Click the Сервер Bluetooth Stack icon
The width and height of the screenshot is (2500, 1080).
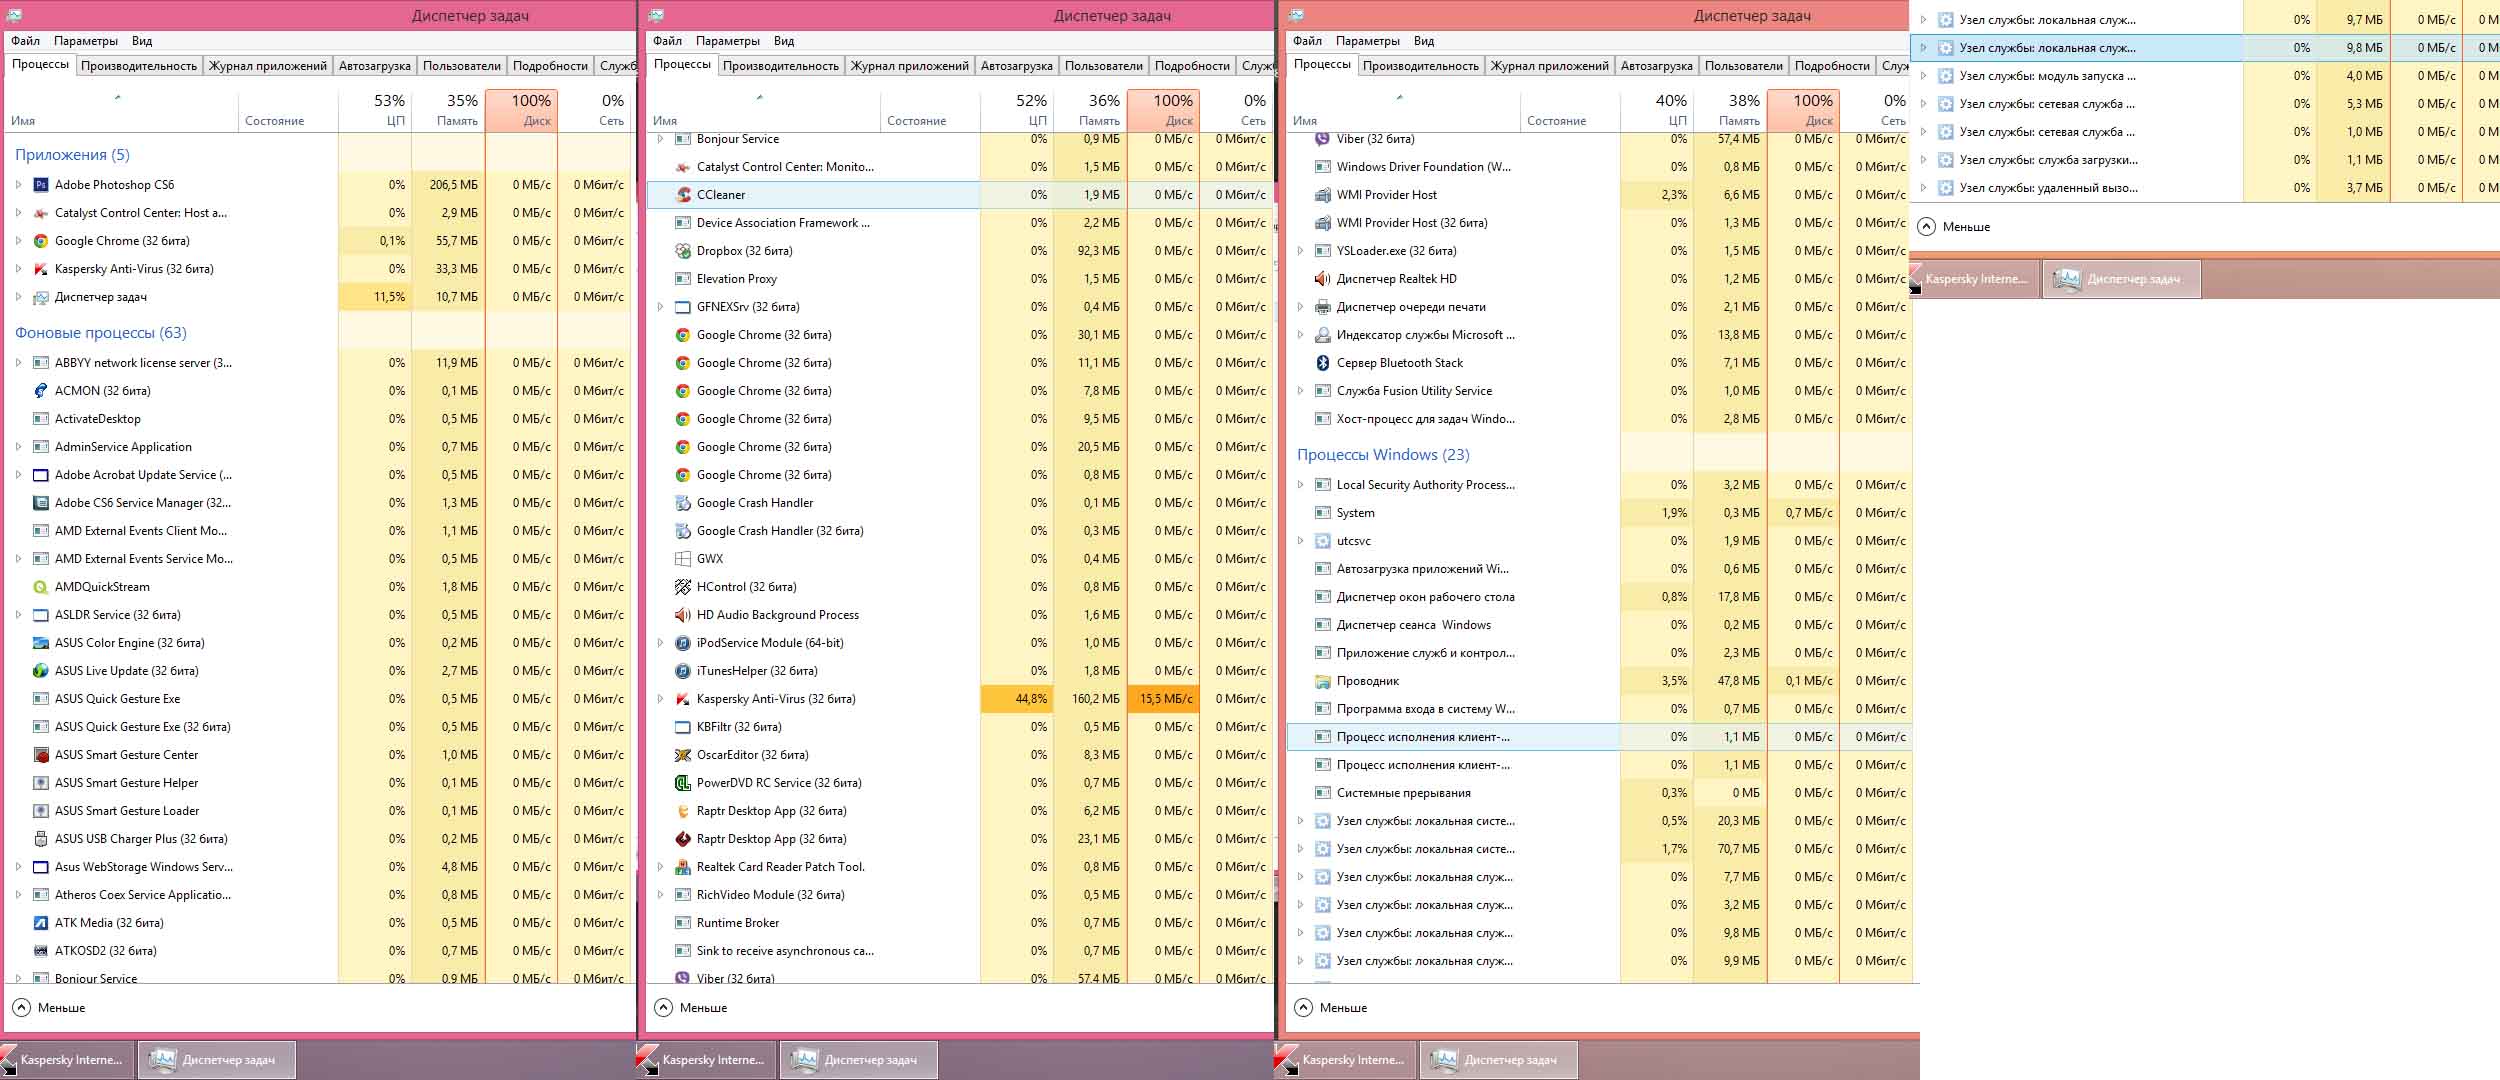click(1323, 363)
